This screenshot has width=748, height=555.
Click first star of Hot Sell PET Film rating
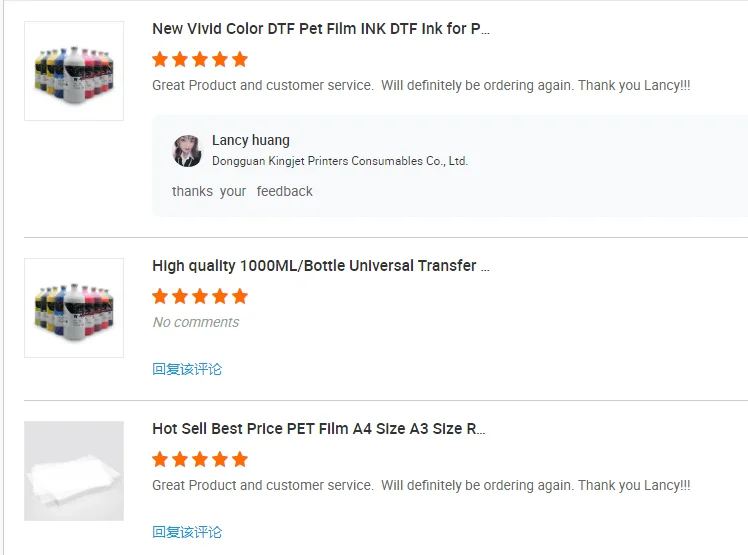point(160,459)
